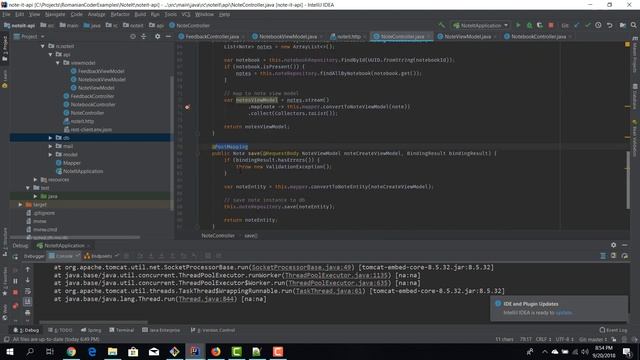The width and height of the screenshot is (640, 360).
Task: Pause program in Debug panel
Action: pos(15,281)
